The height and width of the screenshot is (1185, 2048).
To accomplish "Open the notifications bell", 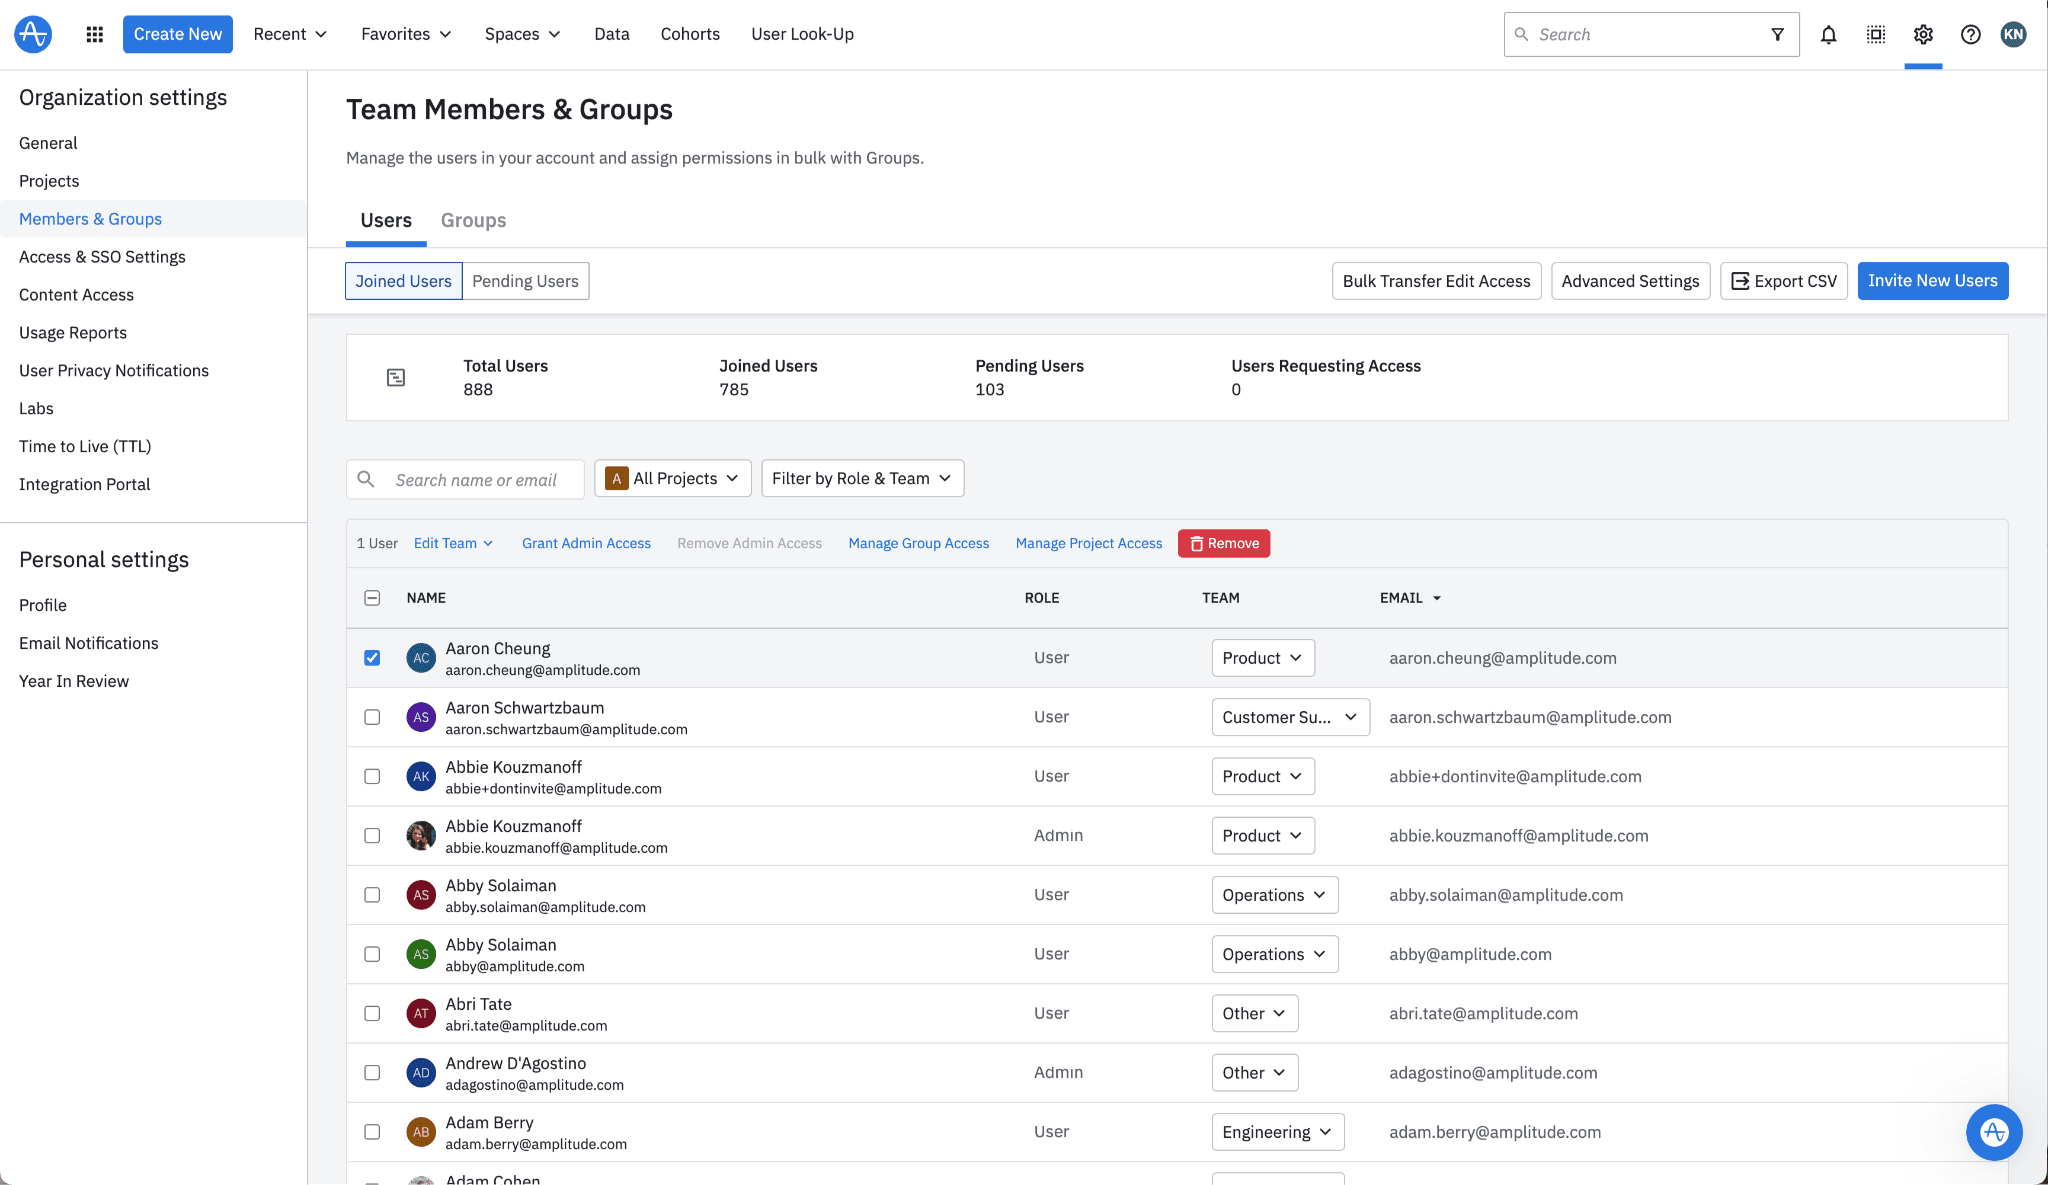I will (1828, 34).
